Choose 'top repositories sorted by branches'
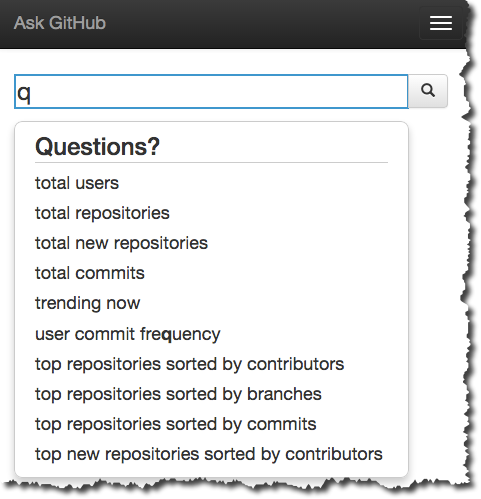 tap(178, 394)
